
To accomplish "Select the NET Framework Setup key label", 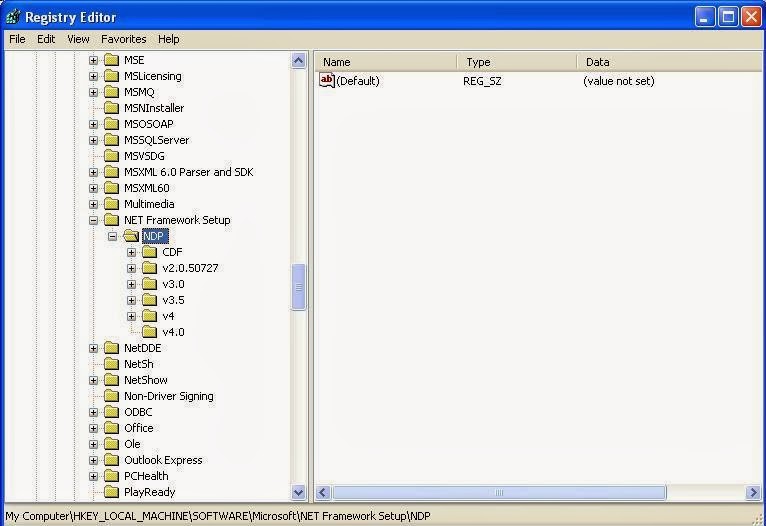I will [x=177, y=220].
